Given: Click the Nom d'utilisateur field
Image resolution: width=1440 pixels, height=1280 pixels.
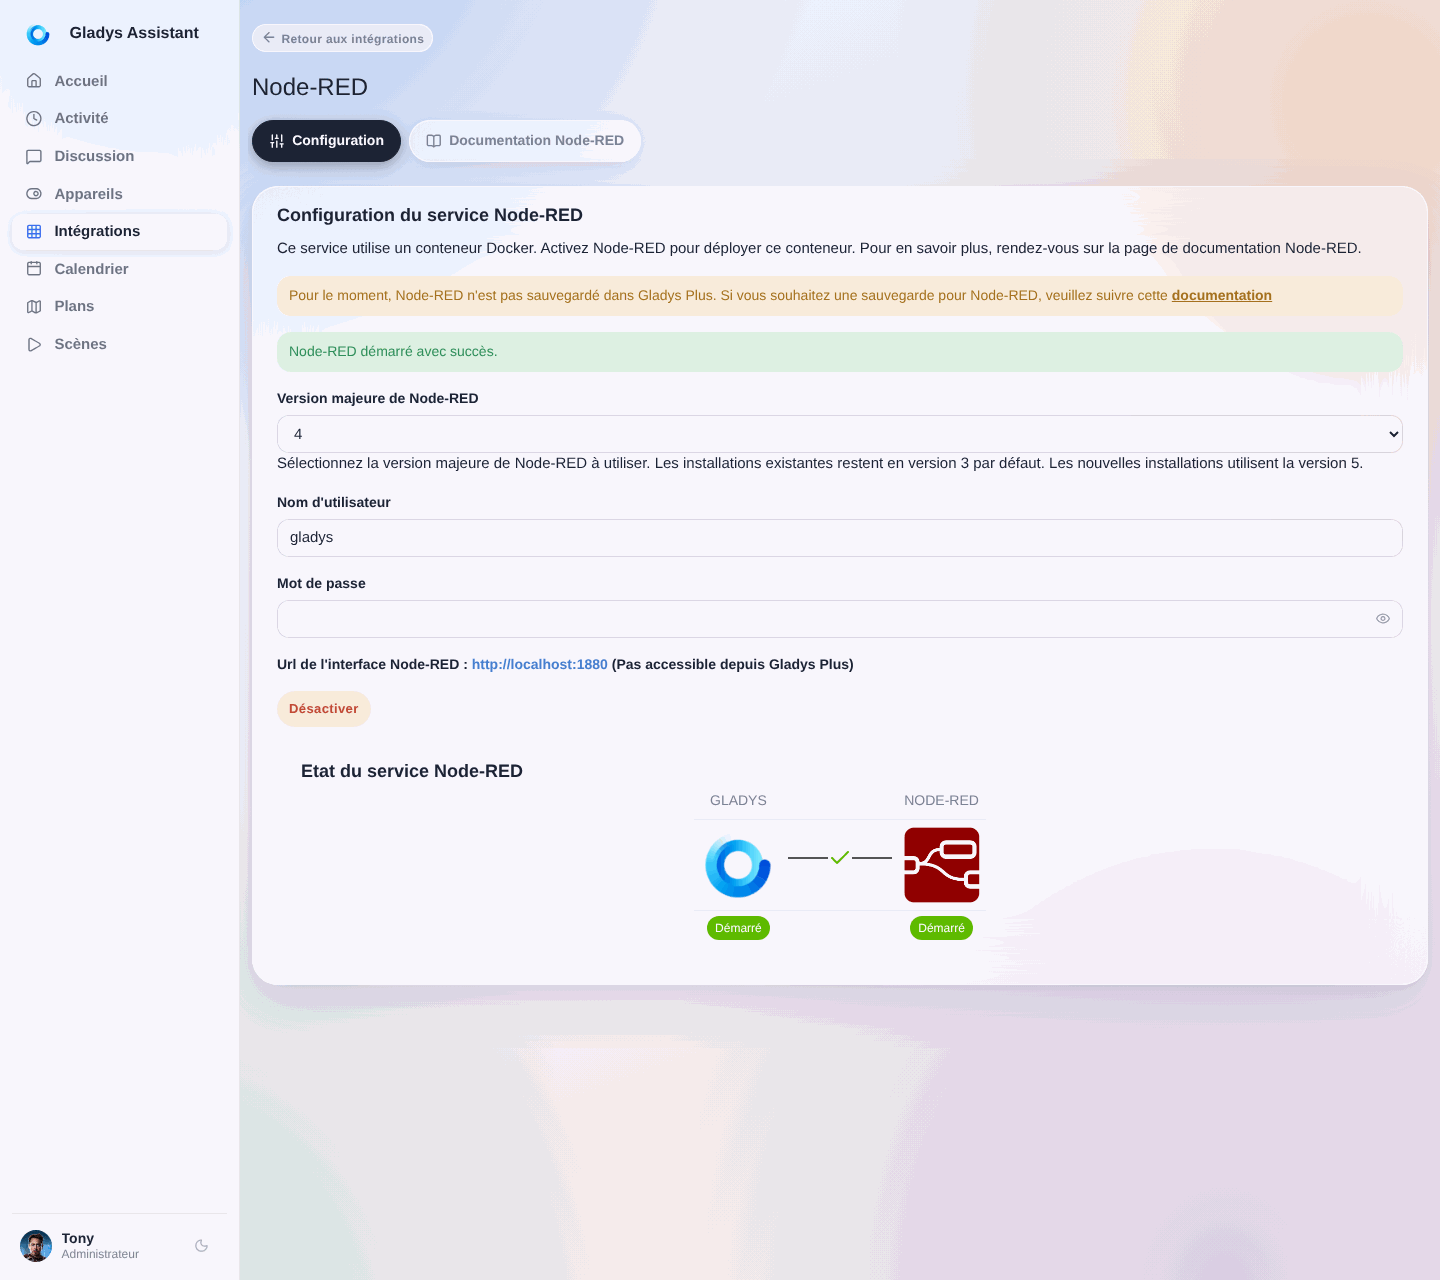Looking at the screenshot, I should (840, 538).
